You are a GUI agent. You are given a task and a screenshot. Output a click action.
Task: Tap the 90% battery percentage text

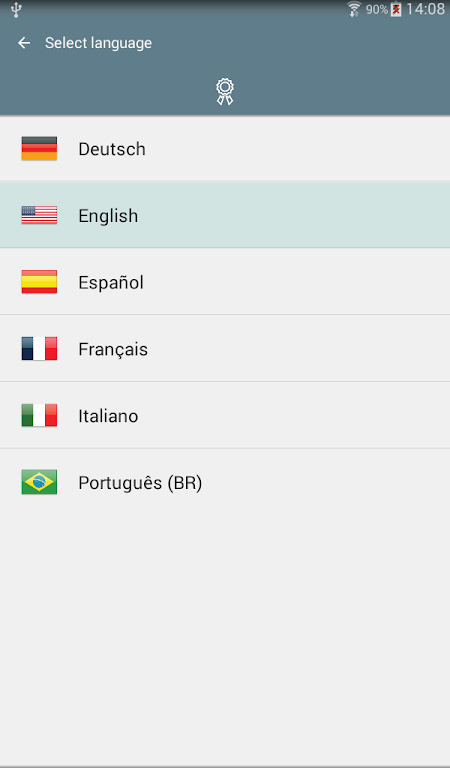click(x=377, y=10)
